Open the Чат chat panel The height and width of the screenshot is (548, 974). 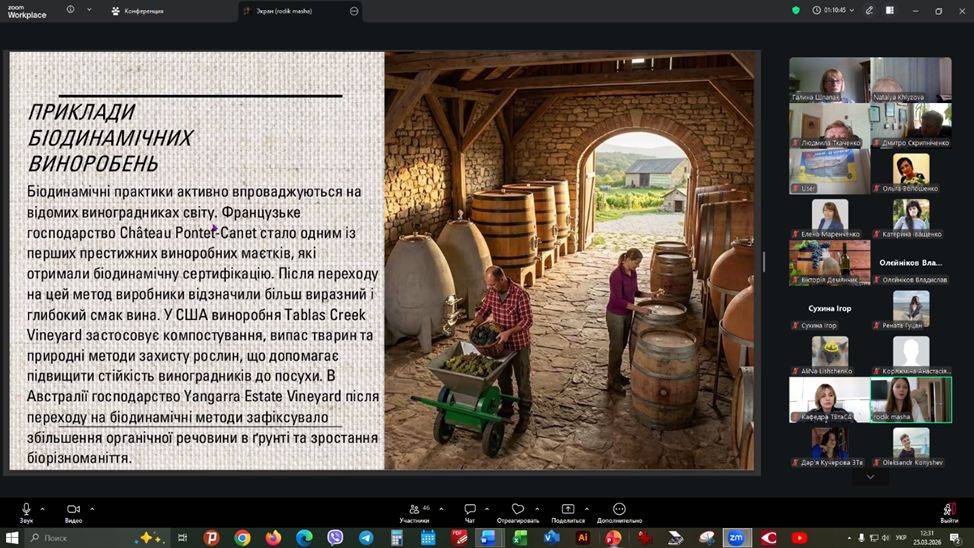[469, 511]
